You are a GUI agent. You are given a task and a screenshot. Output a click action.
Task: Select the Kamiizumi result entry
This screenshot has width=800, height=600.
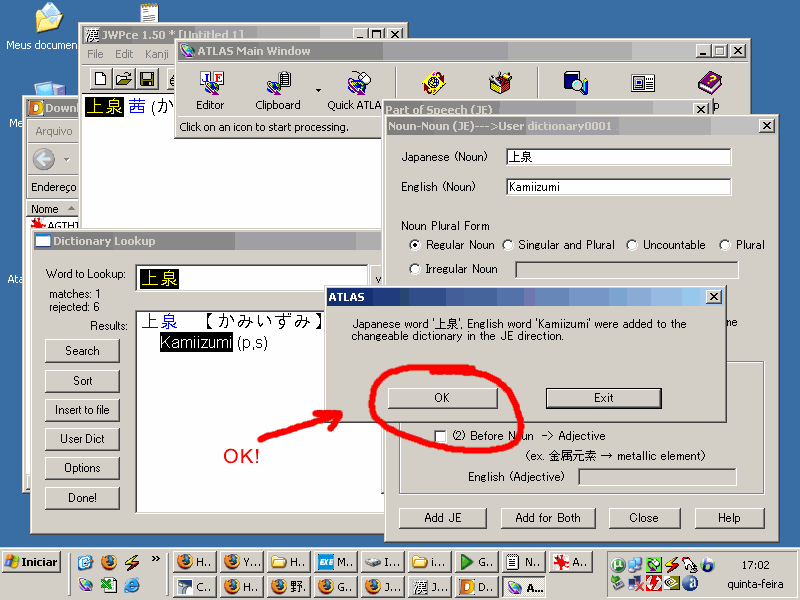click(196, 342)
